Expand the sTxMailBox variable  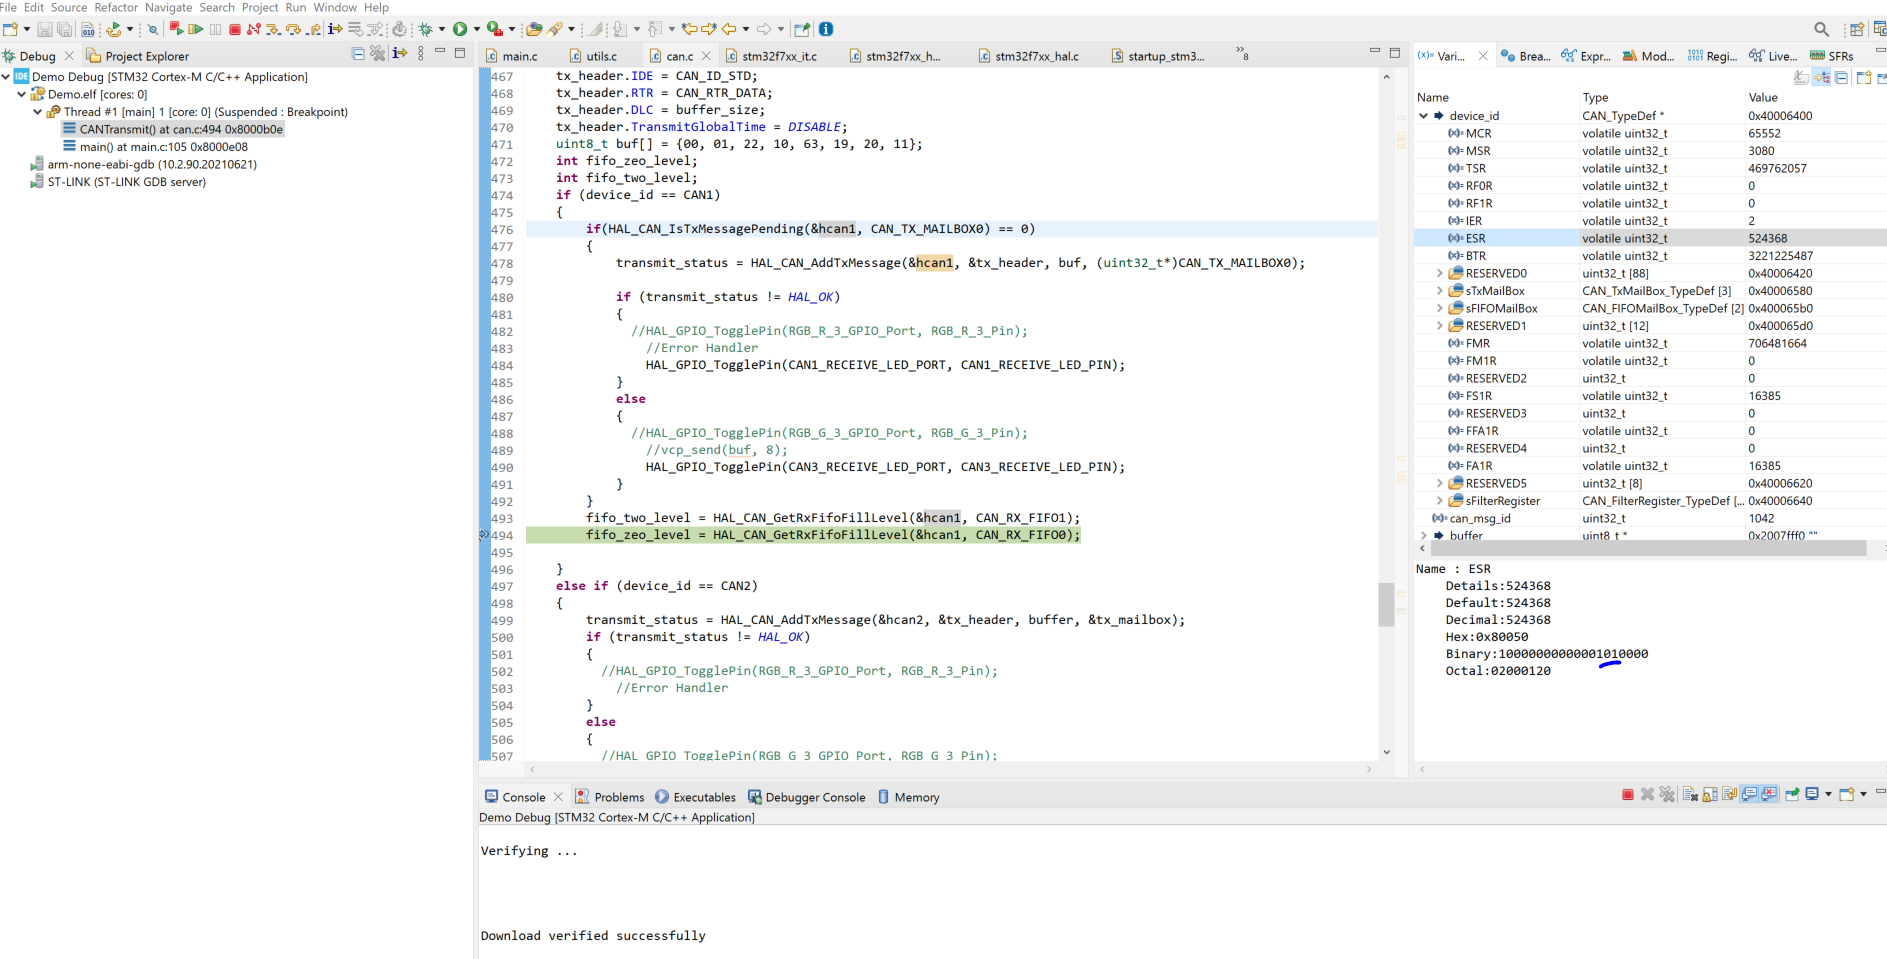[1439, 290]
